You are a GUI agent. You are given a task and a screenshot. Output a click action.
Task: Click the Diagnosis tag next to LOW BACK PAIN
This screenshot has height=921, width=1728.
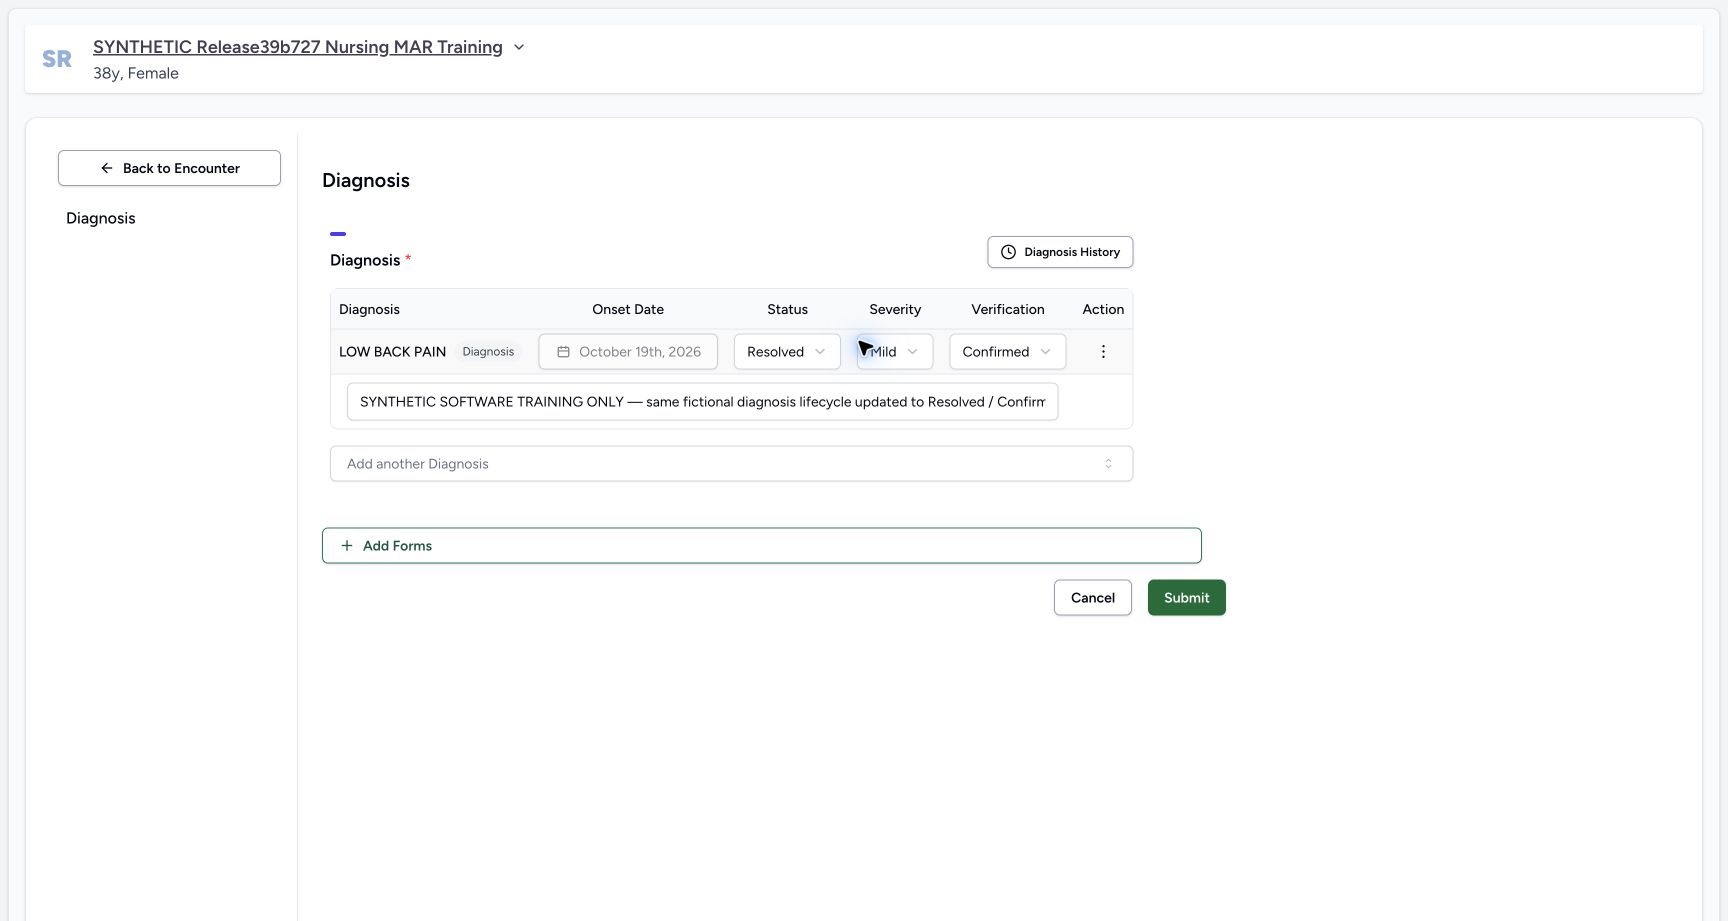(x=488, y=352)
